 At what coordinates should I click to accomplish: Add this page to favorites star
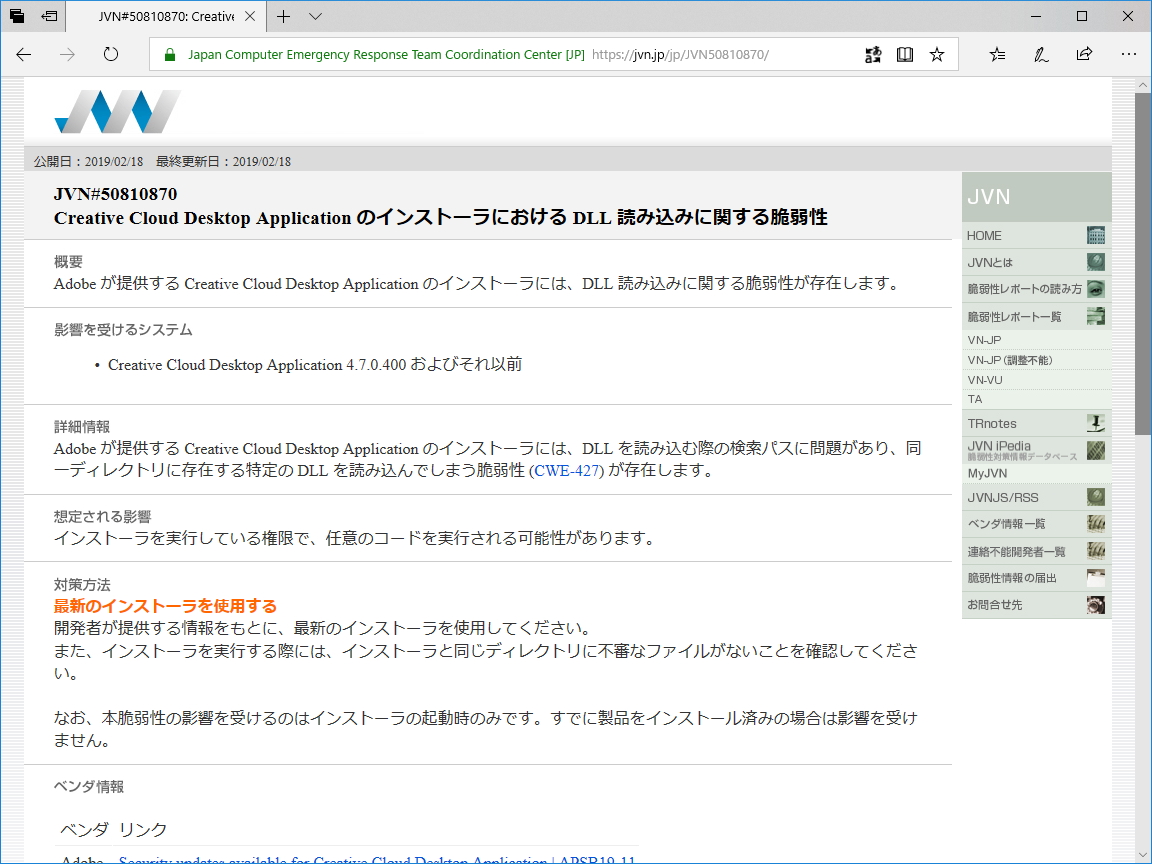coord(937,54)
